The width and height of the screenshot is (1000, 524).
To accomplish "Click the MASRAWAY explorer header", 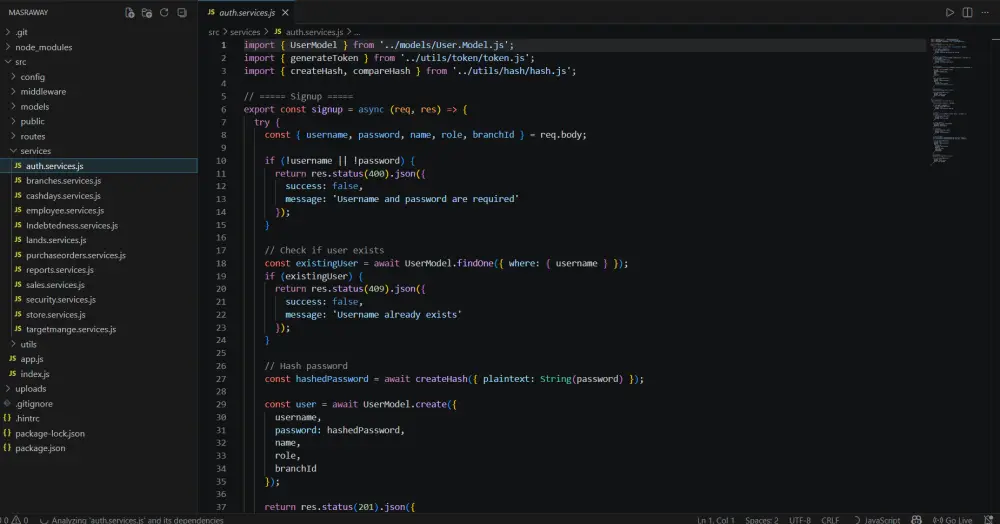I will click(x=28, y=13).
